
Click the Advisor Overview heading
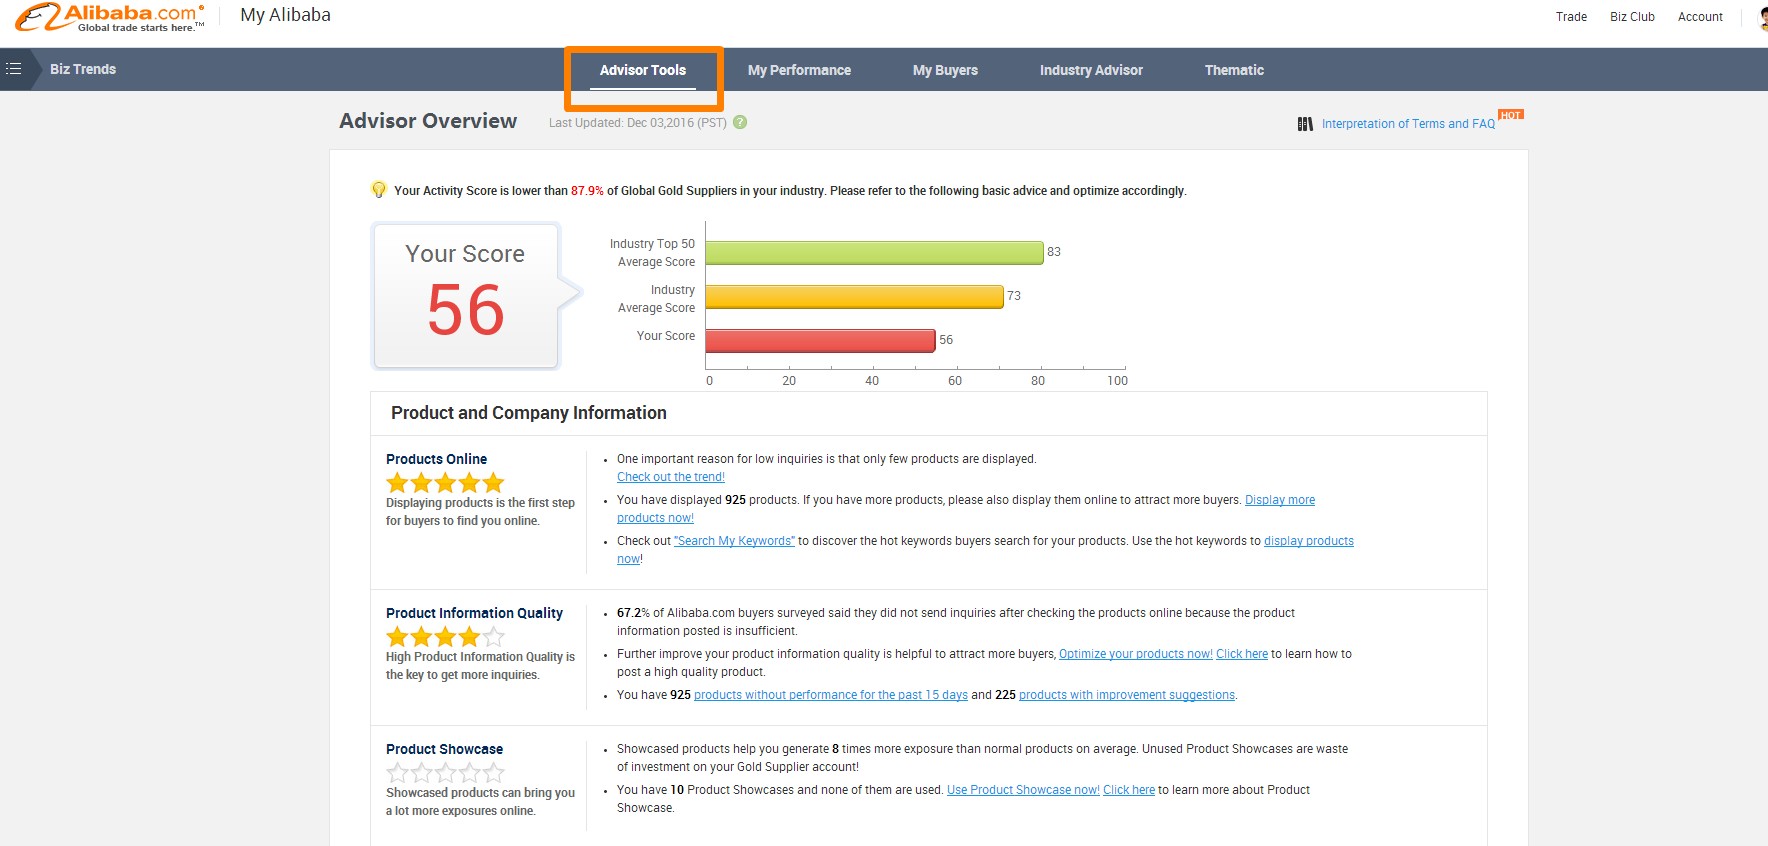(428, 121)
